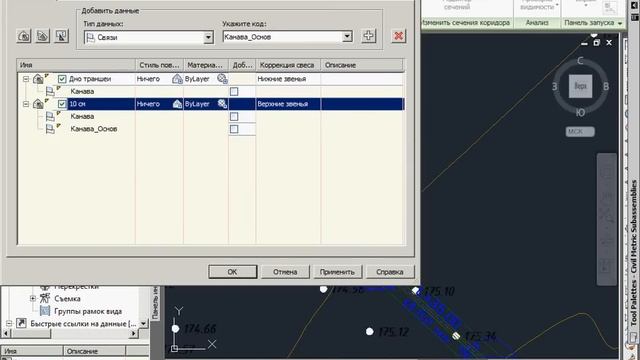640x360 pixels.
Task: Click the ViewCube Верх face
Action: click(x=580, y=86)
